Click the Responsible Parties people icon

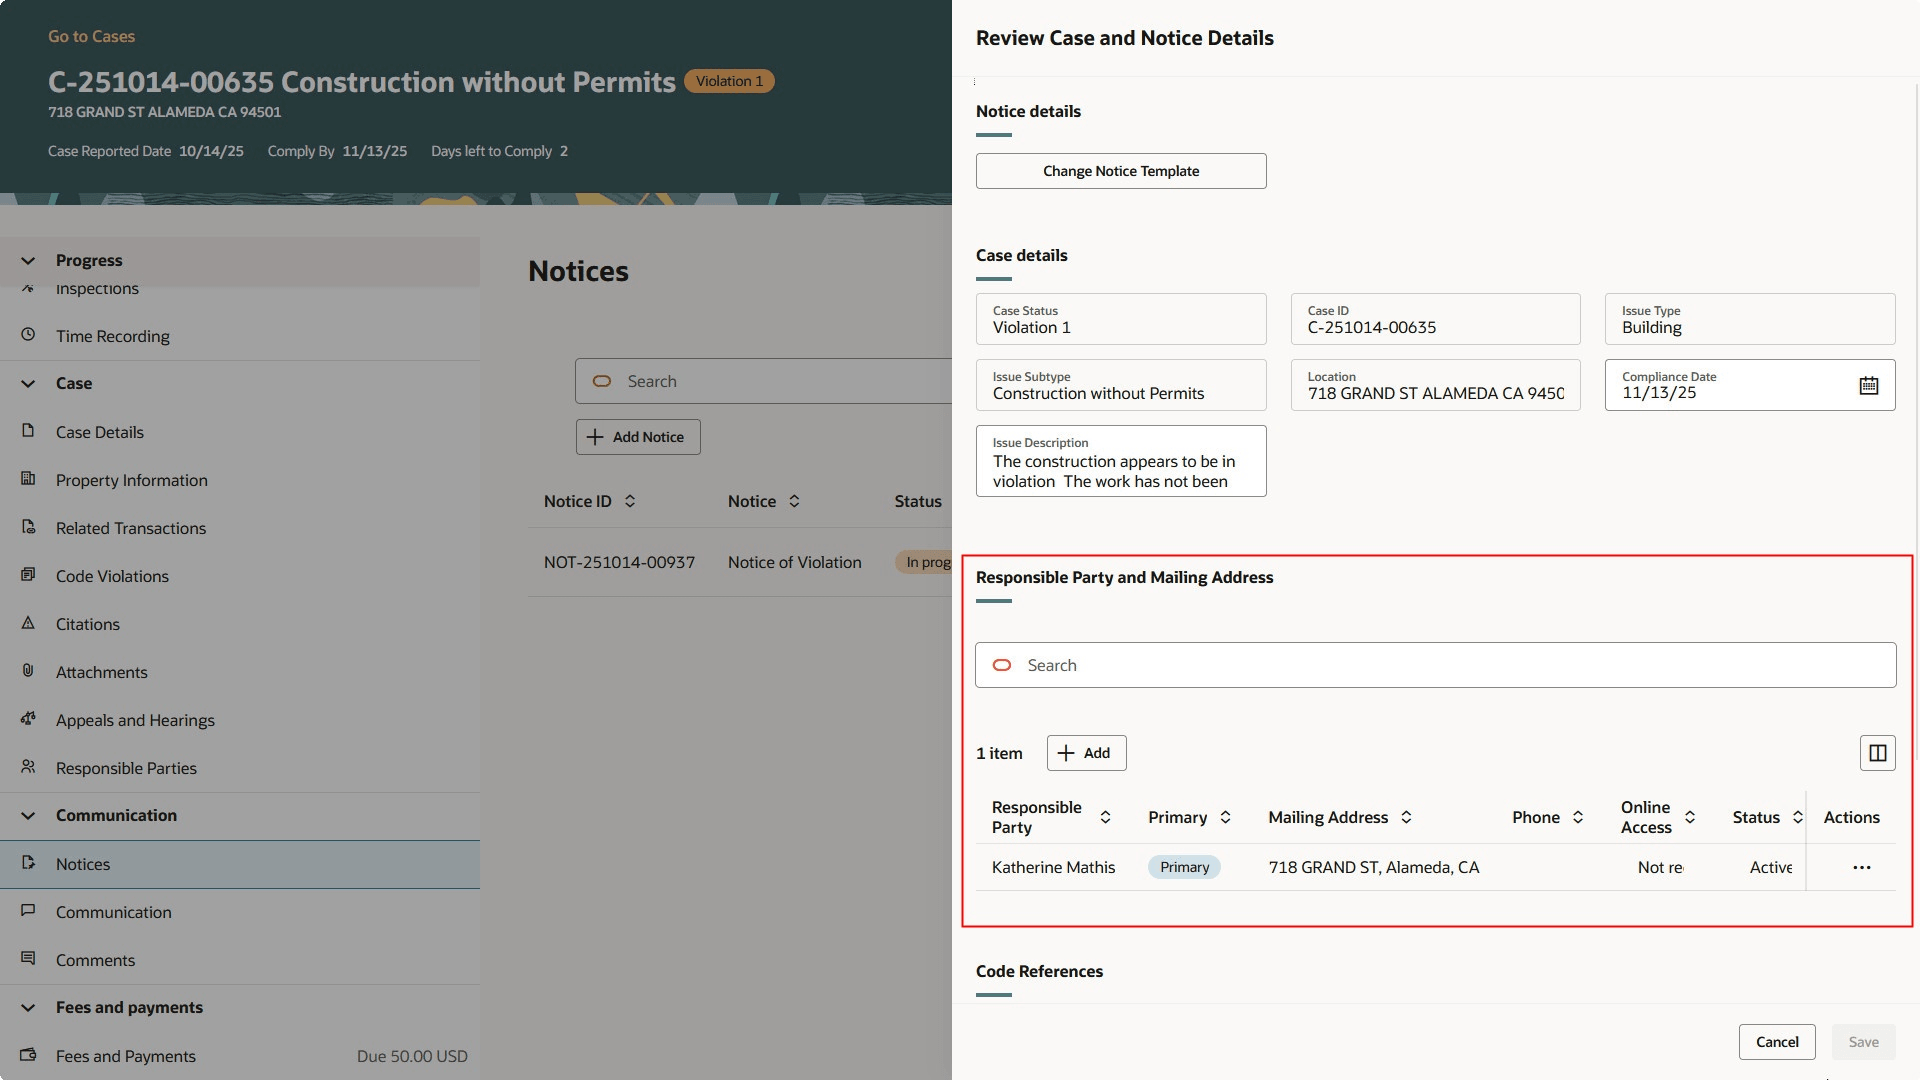[x=28, y=767]
